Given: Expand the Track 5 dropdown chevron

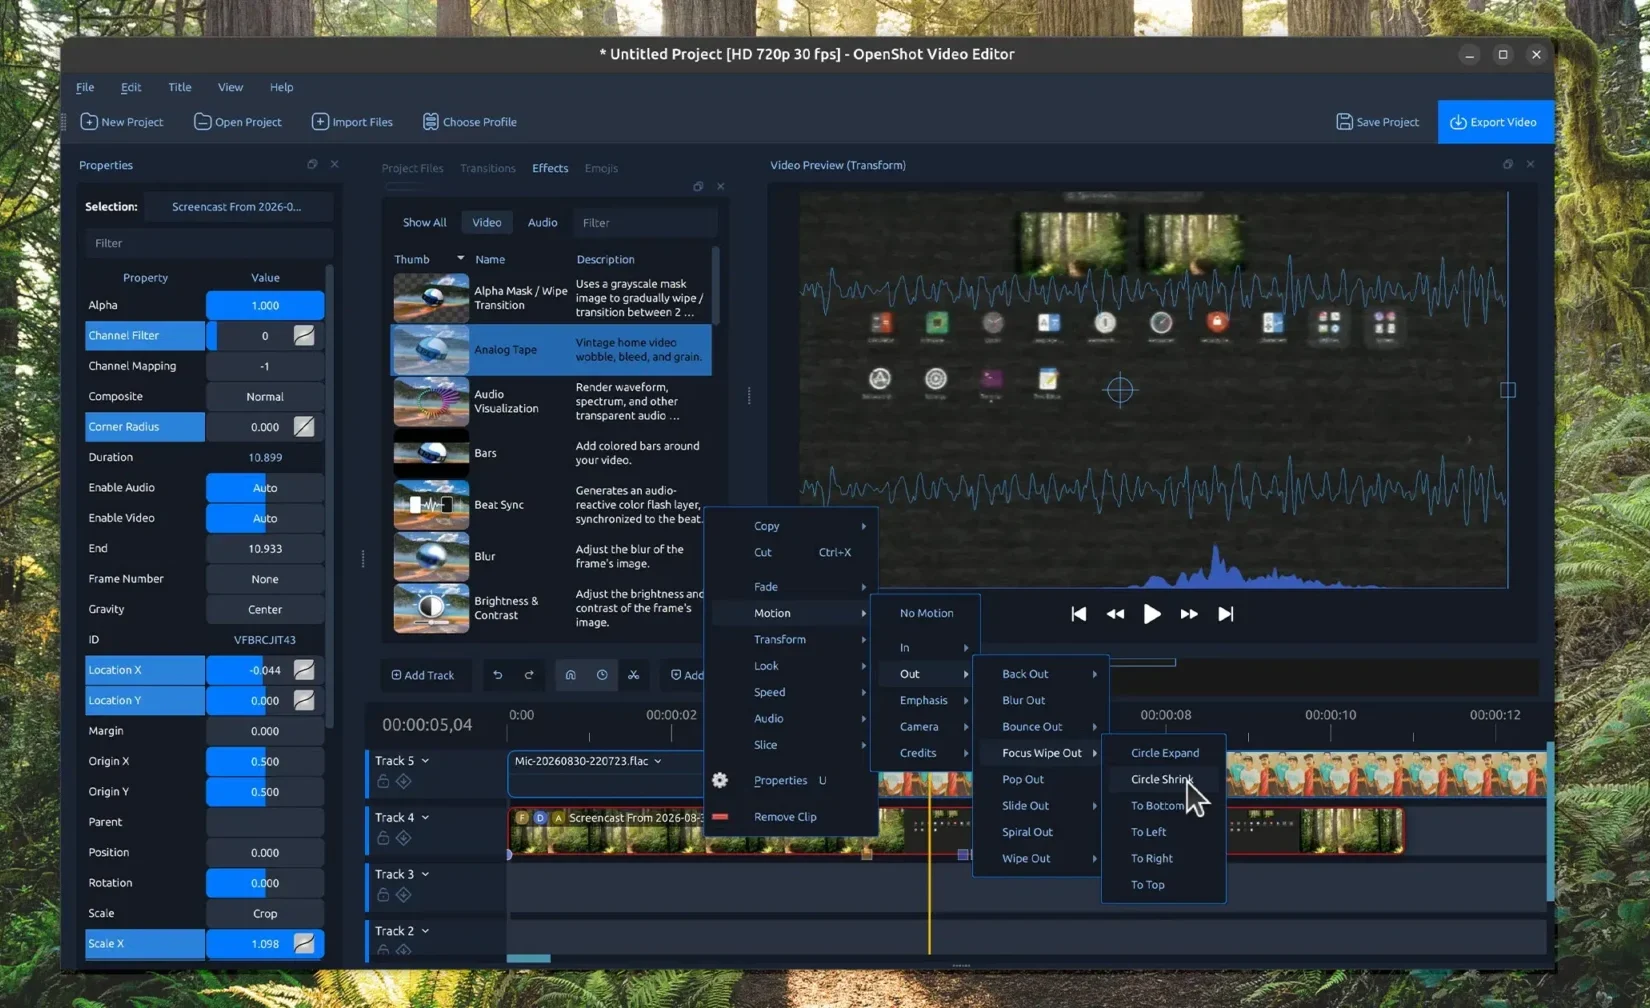Looking at the screenshot, I should [x=425, y=761].
